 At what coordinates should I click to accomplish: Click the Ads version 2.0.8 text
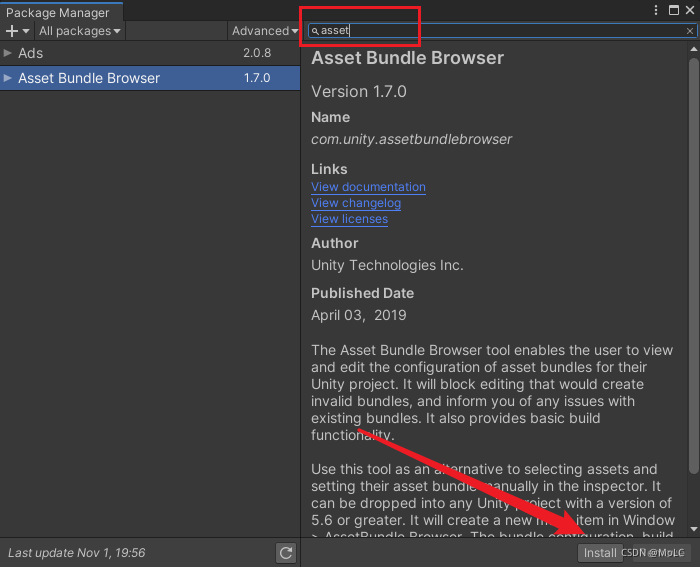pos(257,53)
